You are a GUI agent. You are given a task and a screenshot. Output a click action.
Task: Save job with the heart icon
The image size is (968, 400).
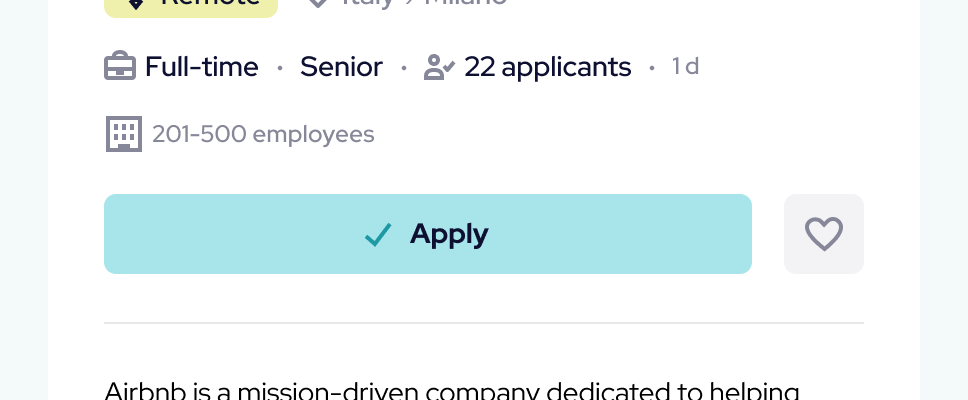(x=824, y=234)
